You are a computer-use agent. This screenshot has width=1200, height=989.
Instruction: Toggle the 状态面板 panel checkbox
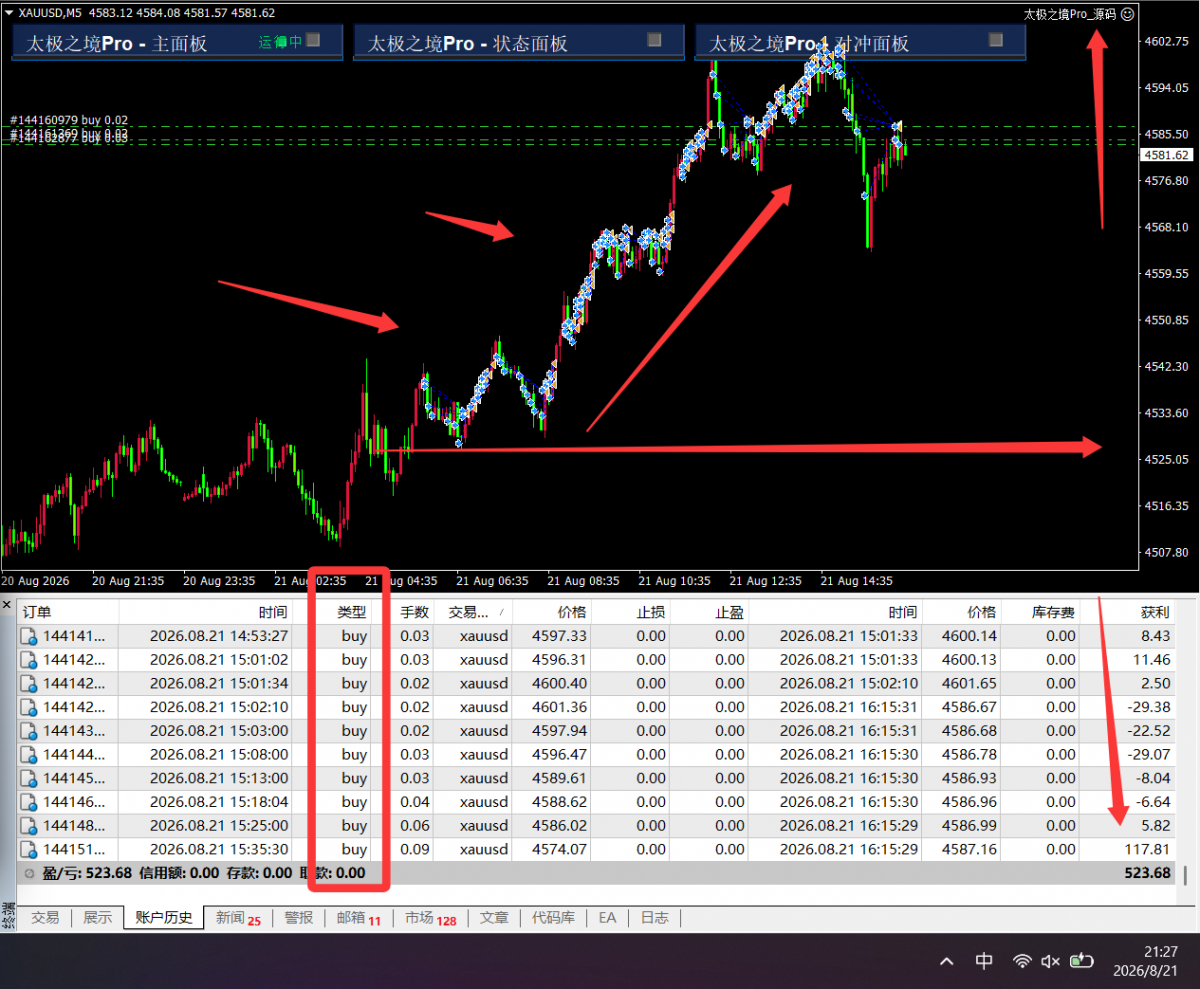pos(655,40)
